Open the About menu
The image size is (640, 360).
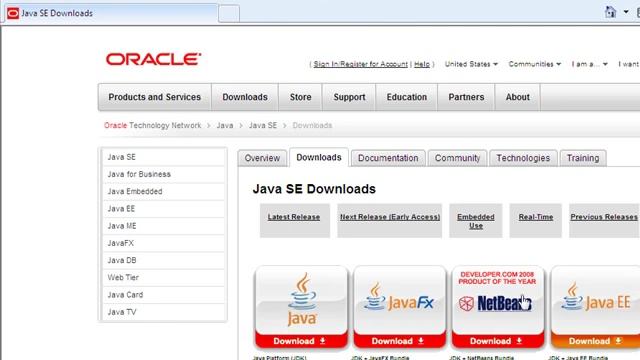(518, 97)
